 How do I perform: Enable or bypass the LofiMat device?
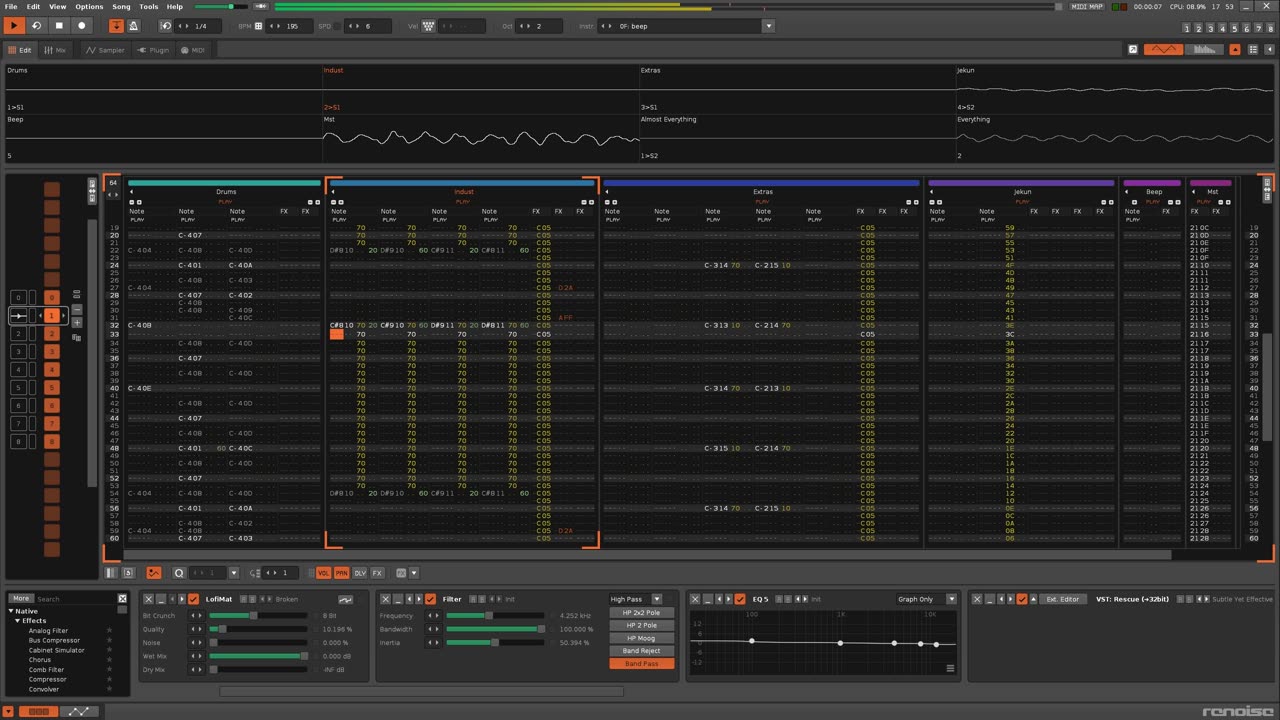[x=194, y=599]
